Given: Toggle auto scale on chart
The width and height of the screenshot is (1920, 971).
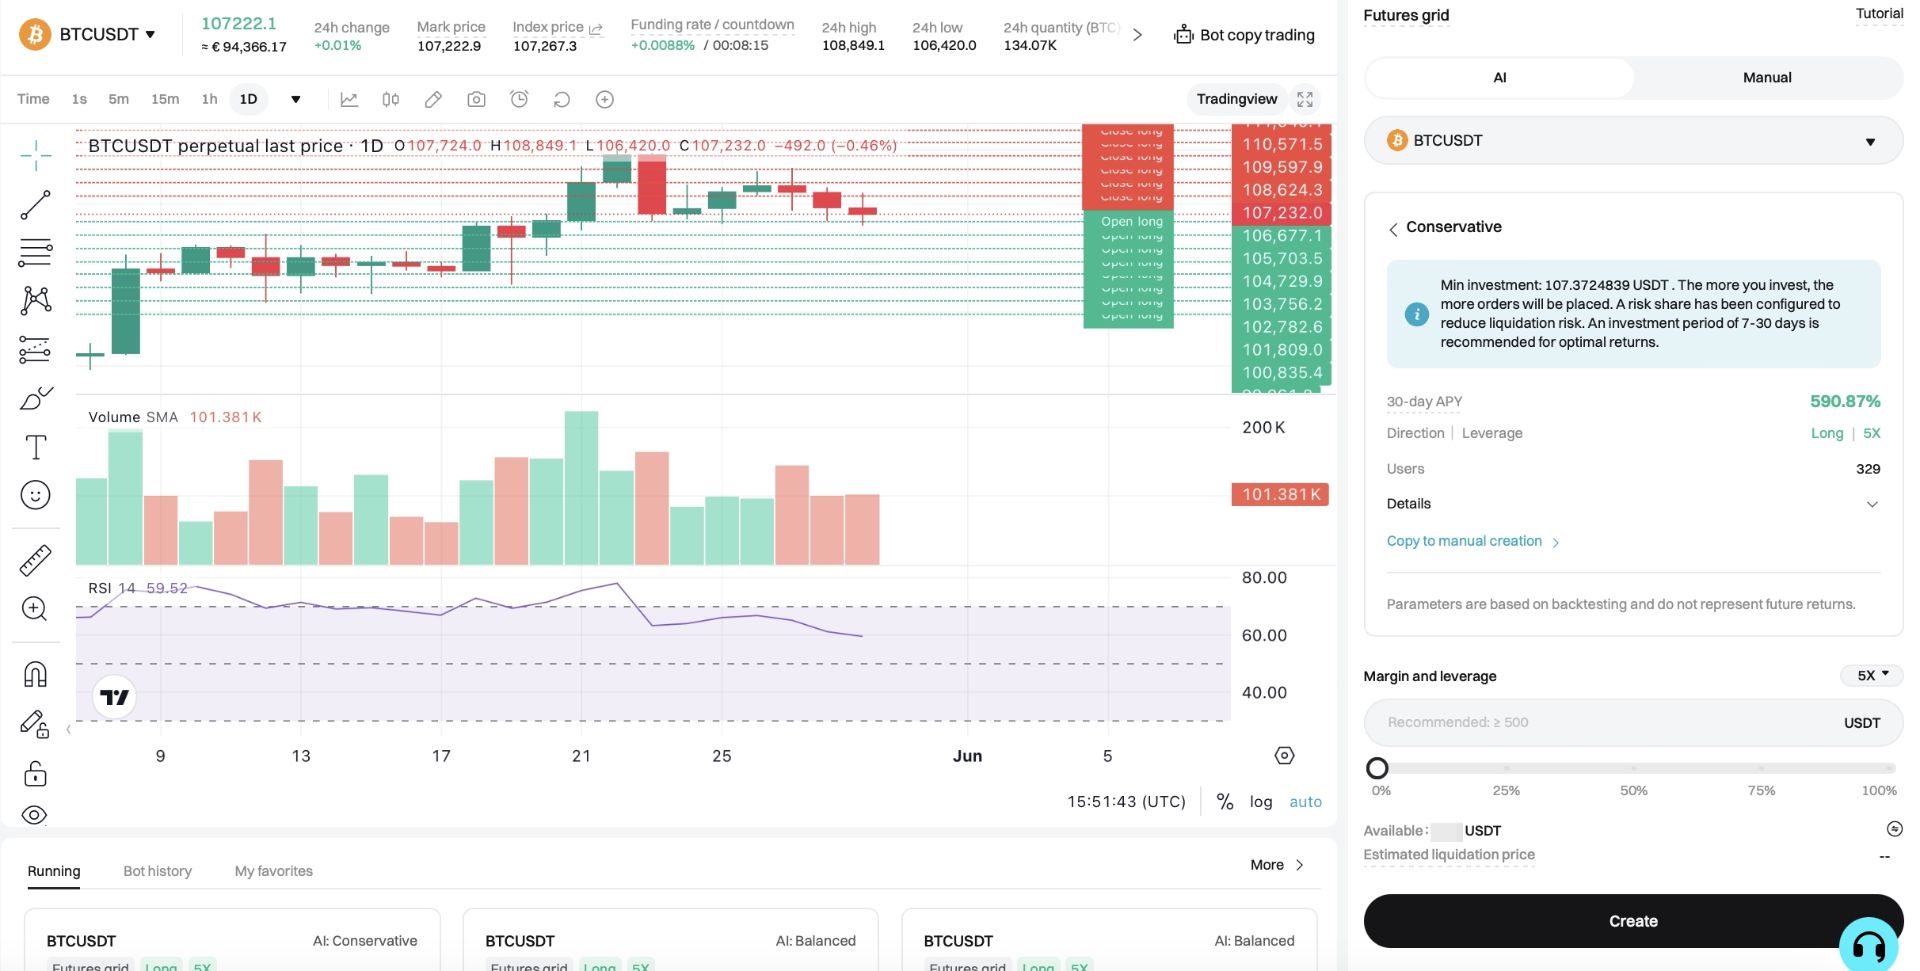Looking at the screenshot, I should pos(1305,801).
